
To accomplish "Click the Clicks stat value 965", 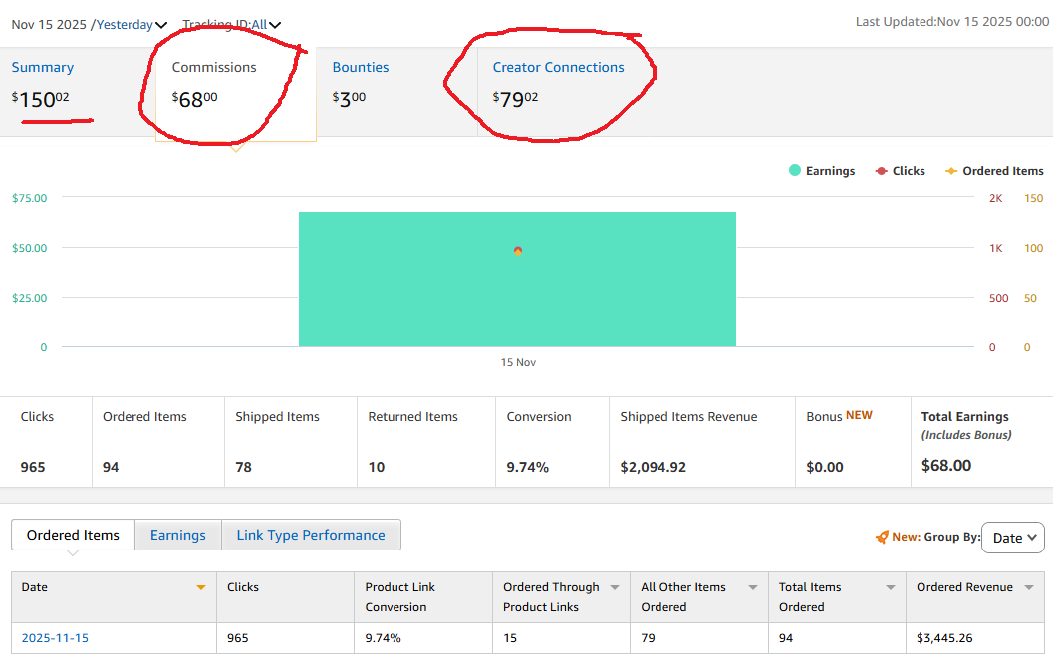I will click(x=33, y=468).
